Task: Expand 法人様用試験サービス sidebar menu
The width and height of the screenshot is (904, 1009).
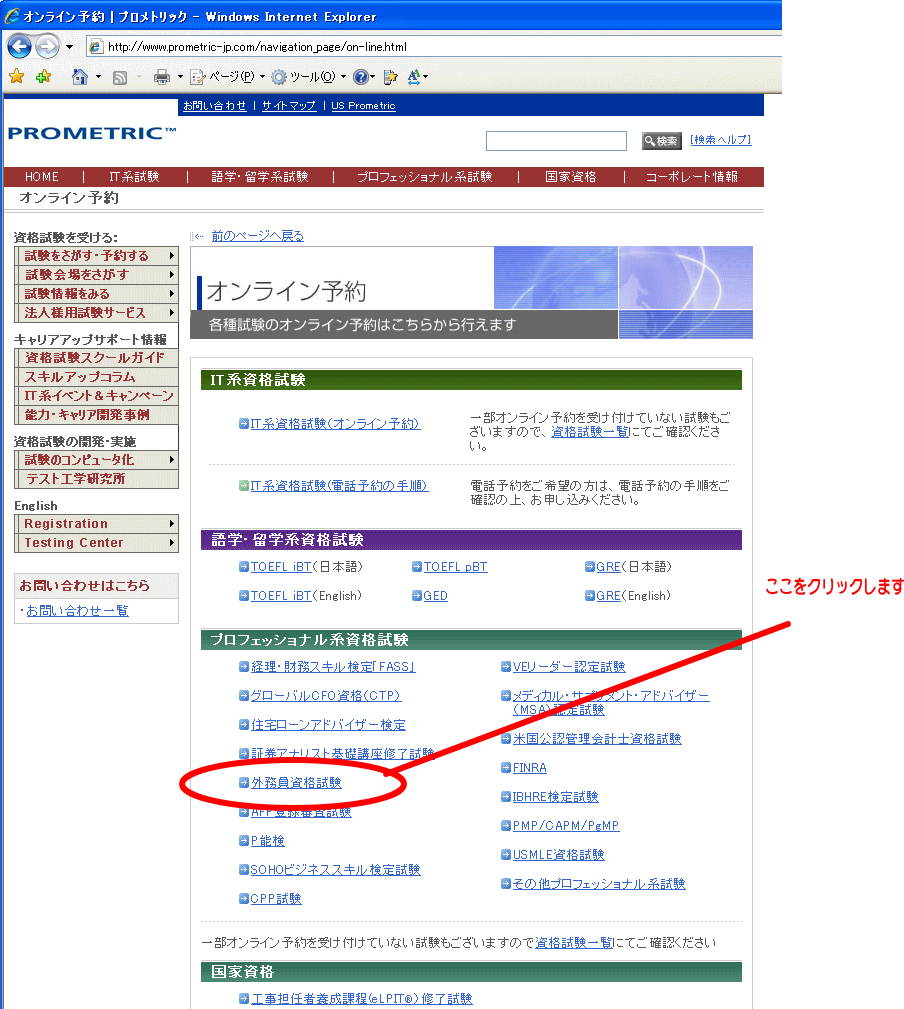Action: click(97, 313)
